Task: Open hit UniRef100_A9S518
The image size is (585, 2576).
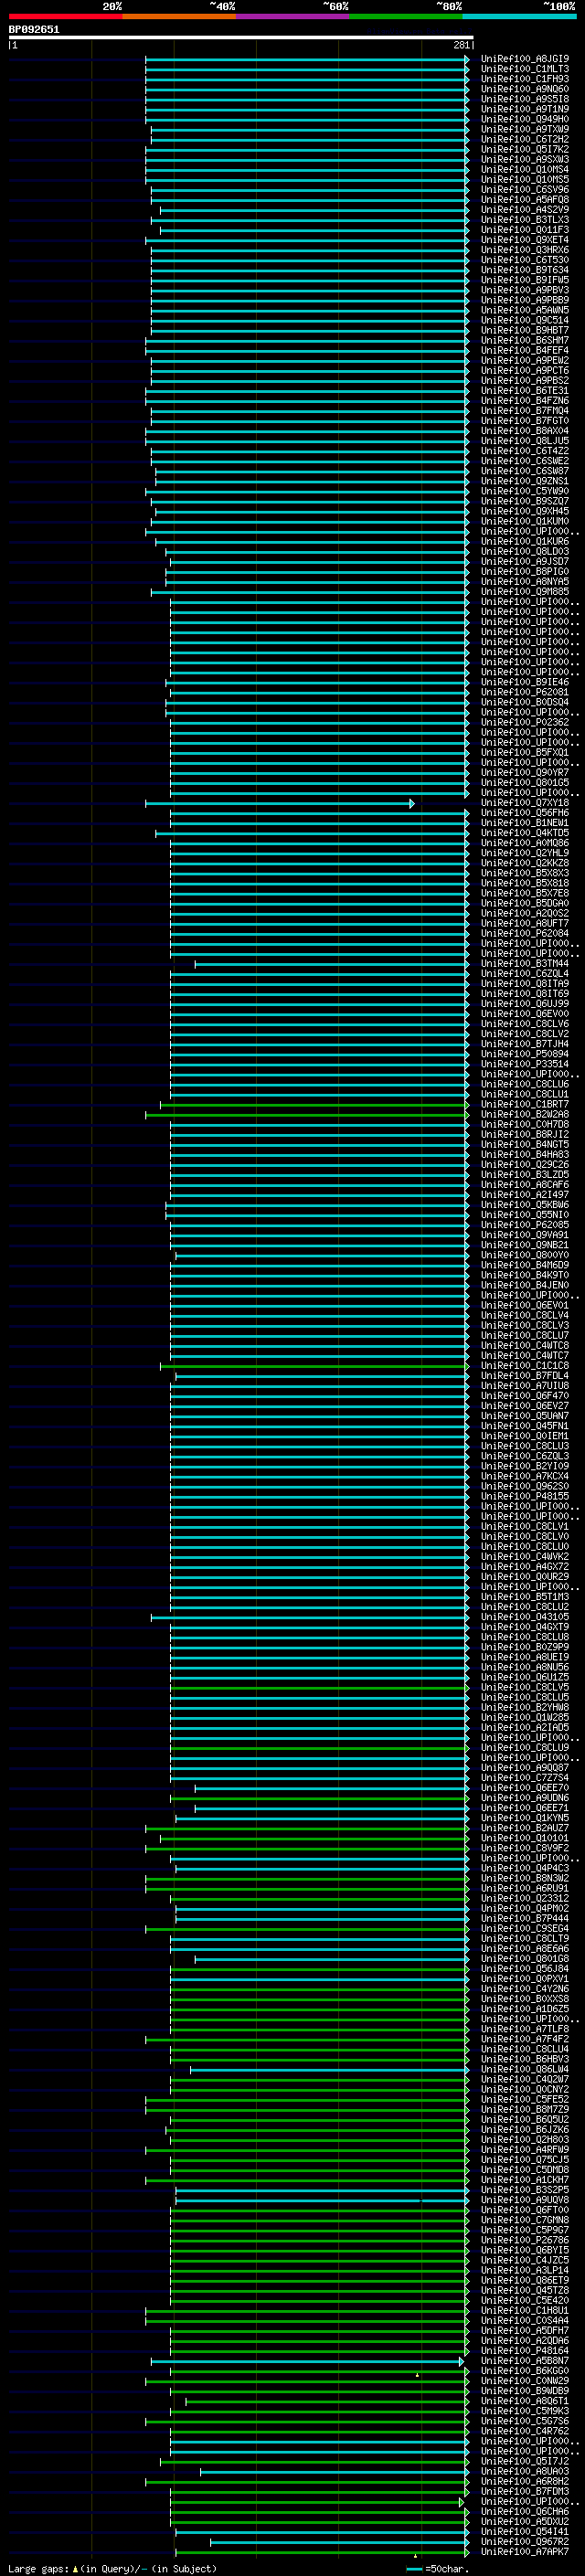Action: tap(525, 99)
